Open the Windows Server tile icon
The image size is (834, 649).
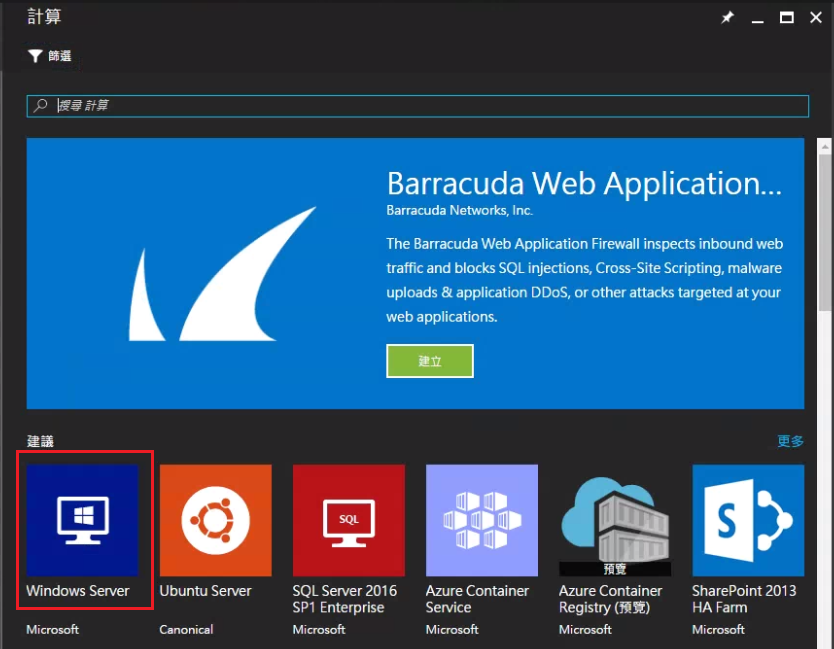point(82,520)
